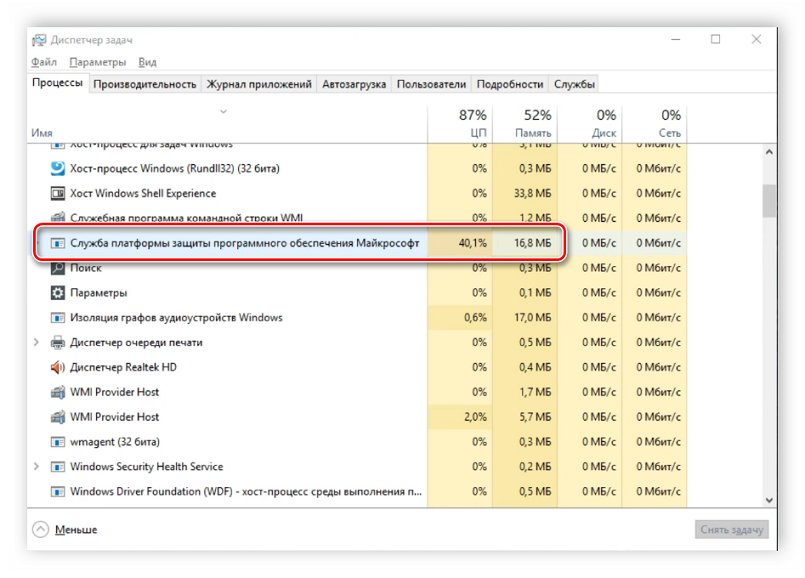This screenshot has height=578, width=805.
Task: Open the Параметры menu in menu bar
Action: 98,62
